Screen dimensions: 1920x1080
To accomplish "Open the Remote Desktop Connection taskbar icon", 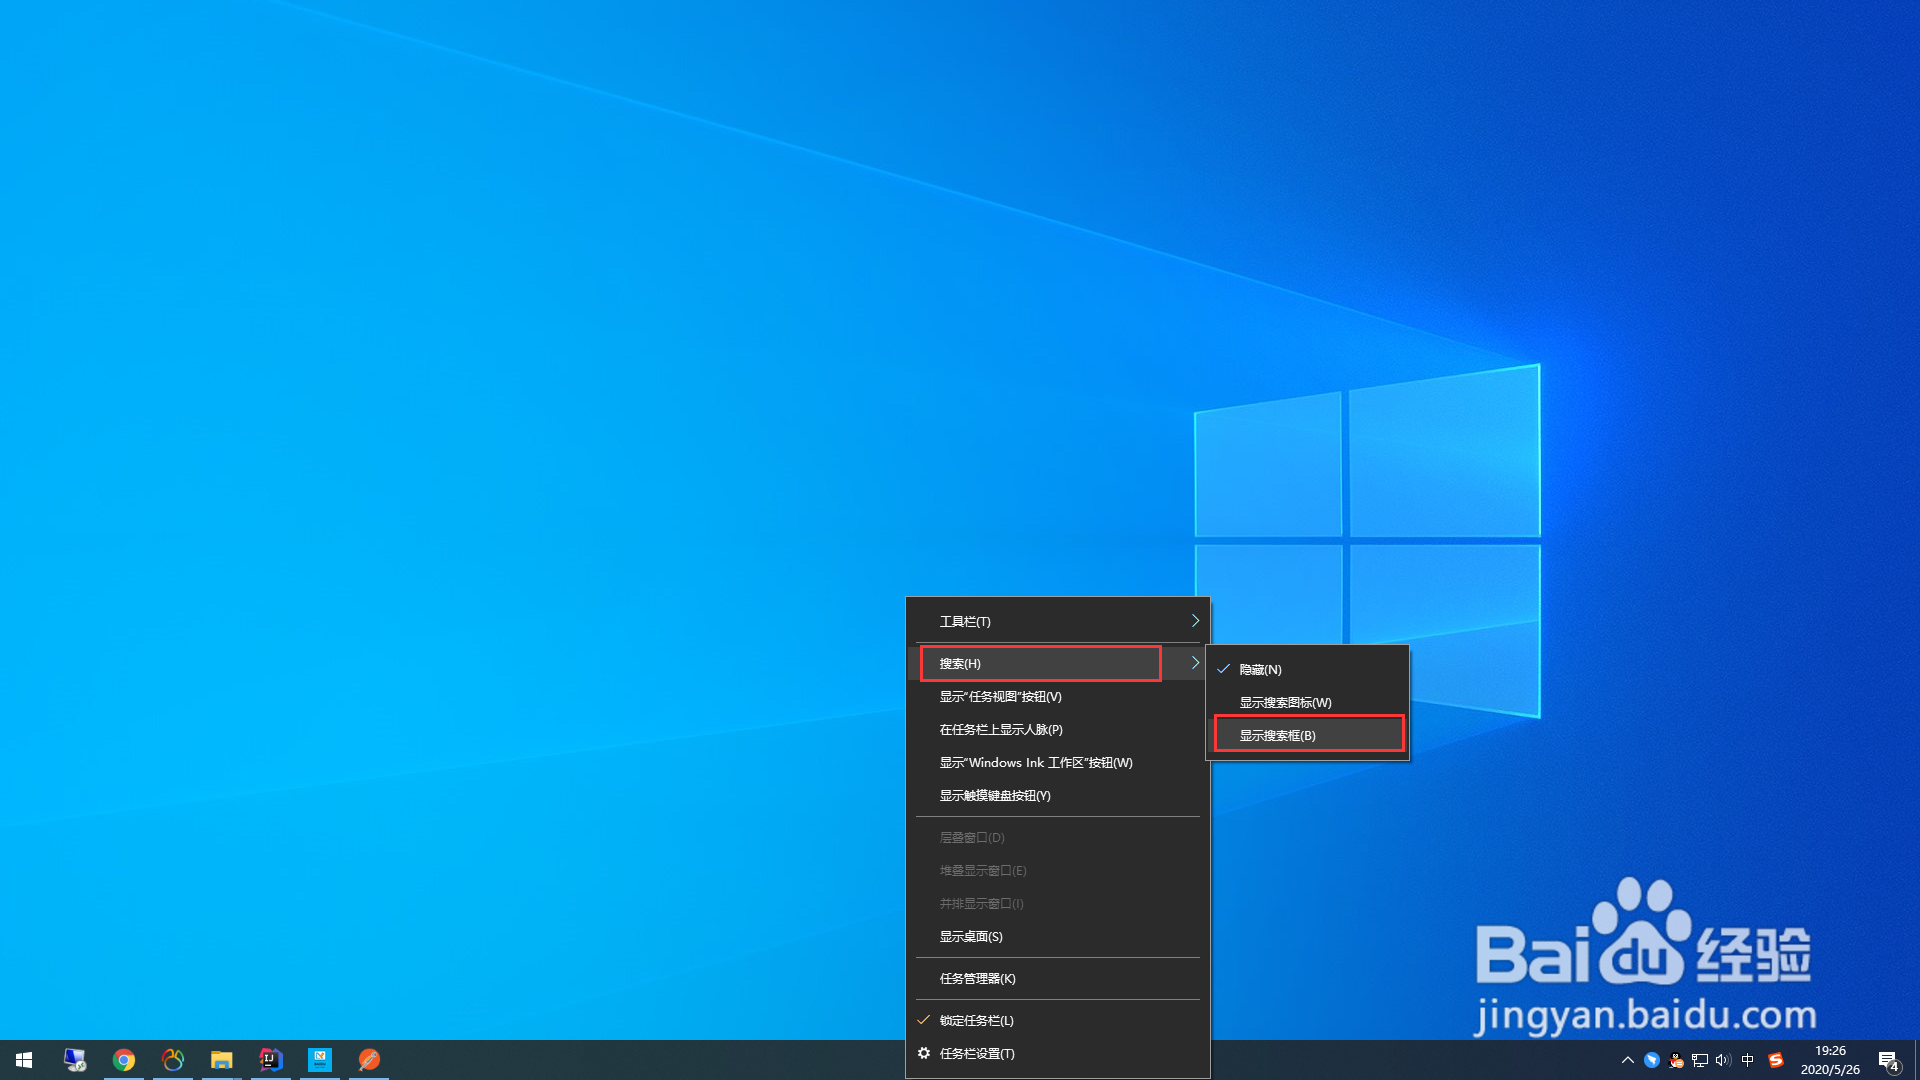I will pyautogui.click(x=74, y=1060).
